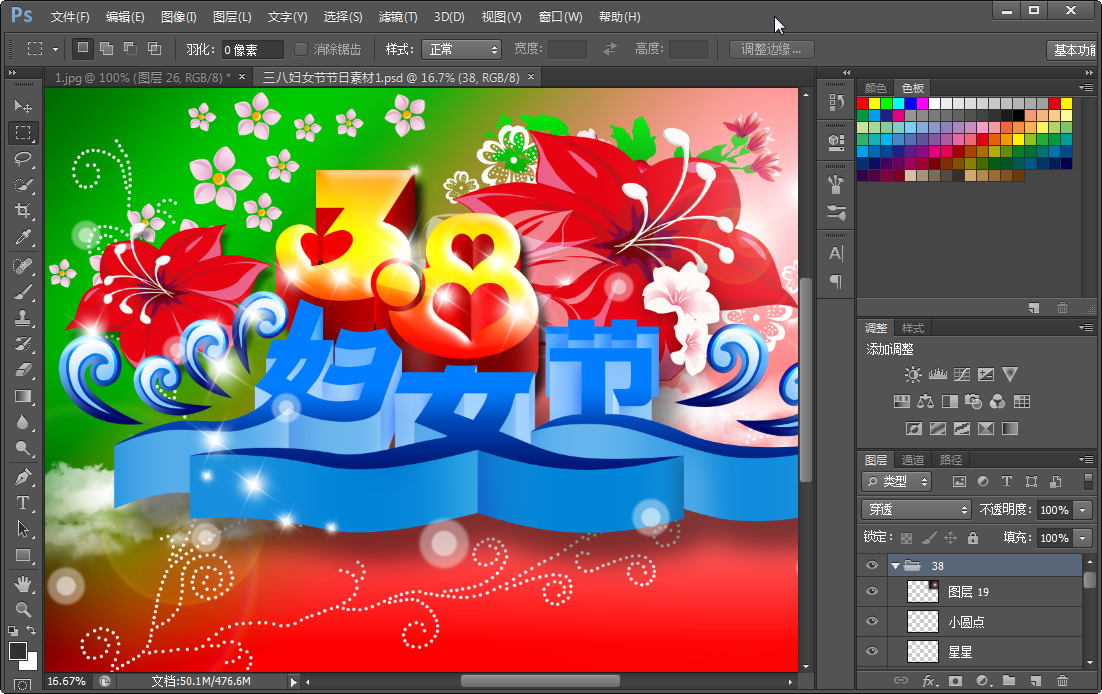Toggle the lock all padlock option
The height and width of the screenshot is (694, 1102).
tap(973, 539)
